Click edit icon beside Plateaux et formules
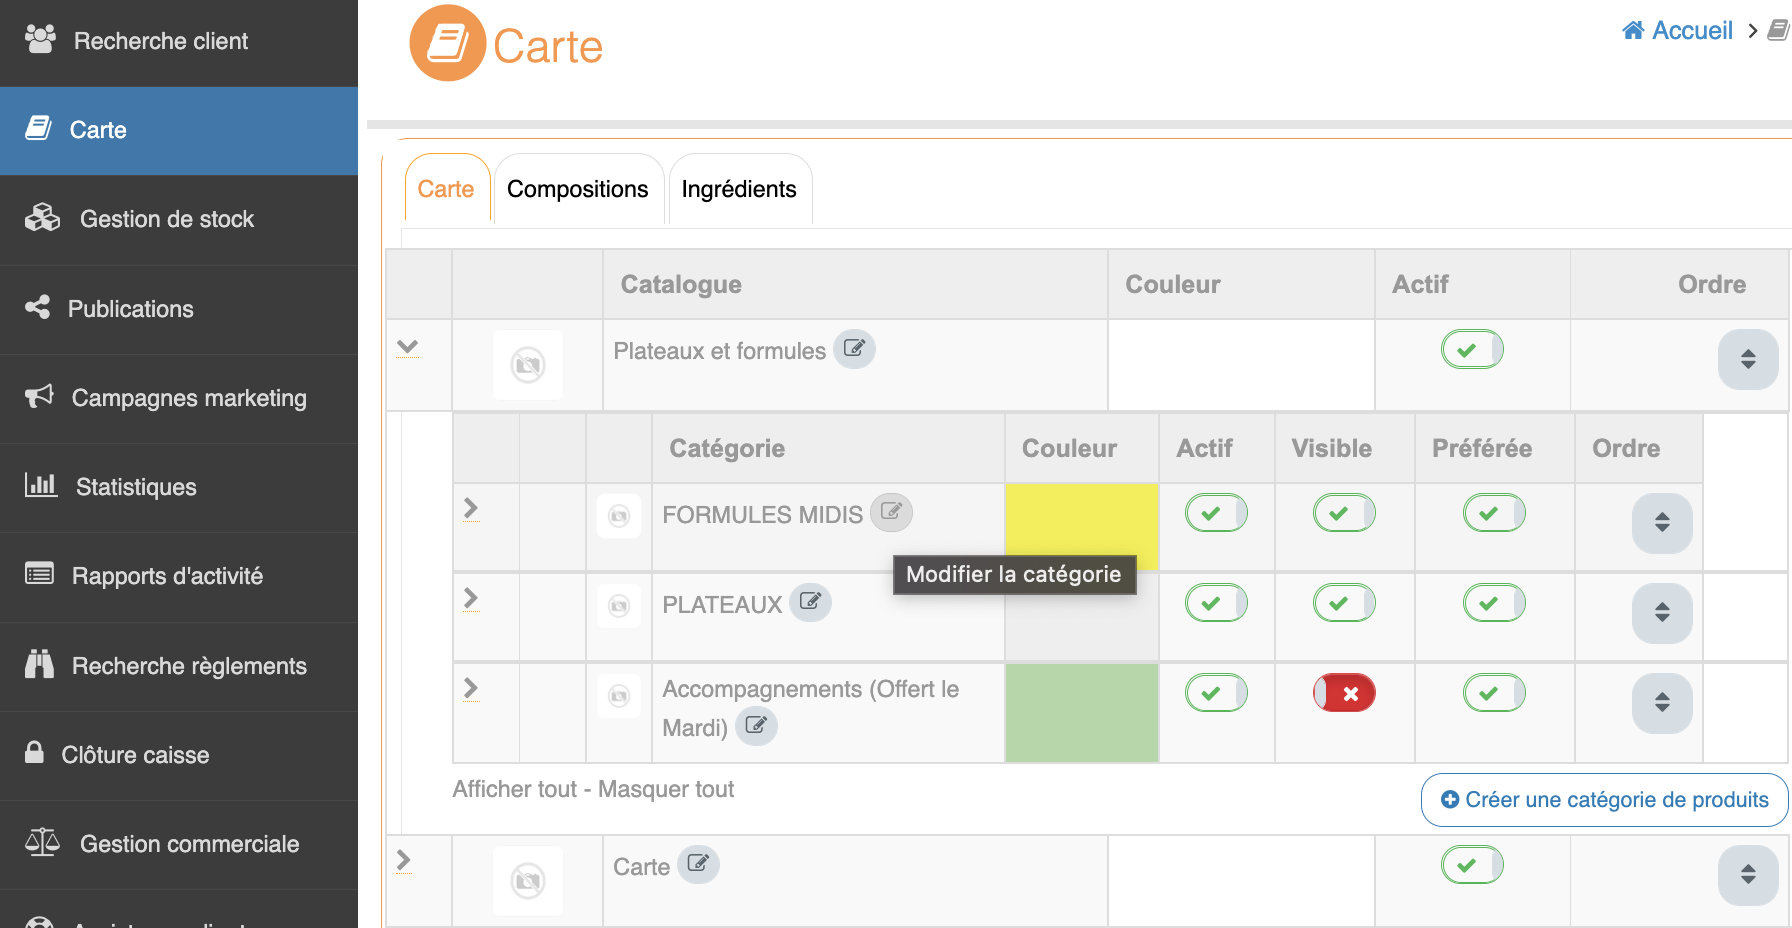The width and height of the screenshot is (1792, 928). coord(854,349)
